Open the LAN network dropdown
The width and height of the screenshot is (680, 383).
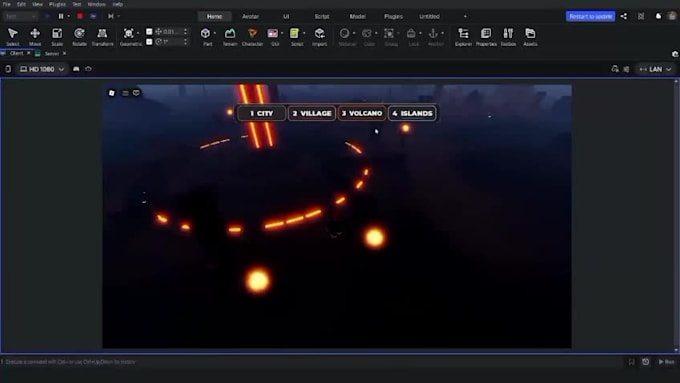[655, 69]
